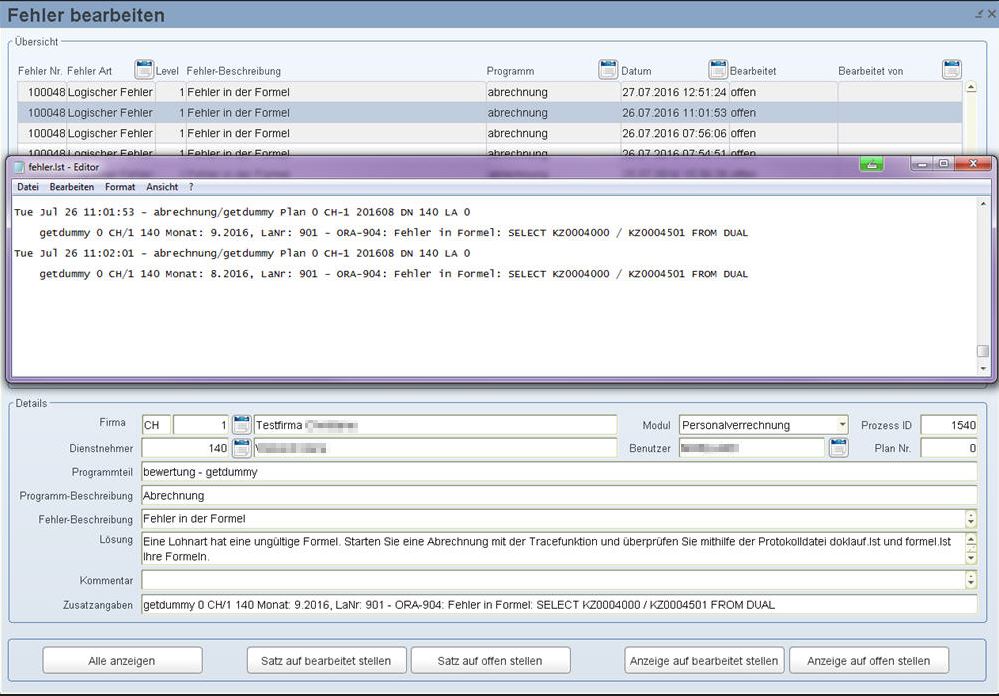Image resolution: width=999 pixels, height=696 pixels.
Task: Select the error row dated 26.07.2016 07:56:06
Action: pos(489,133)
